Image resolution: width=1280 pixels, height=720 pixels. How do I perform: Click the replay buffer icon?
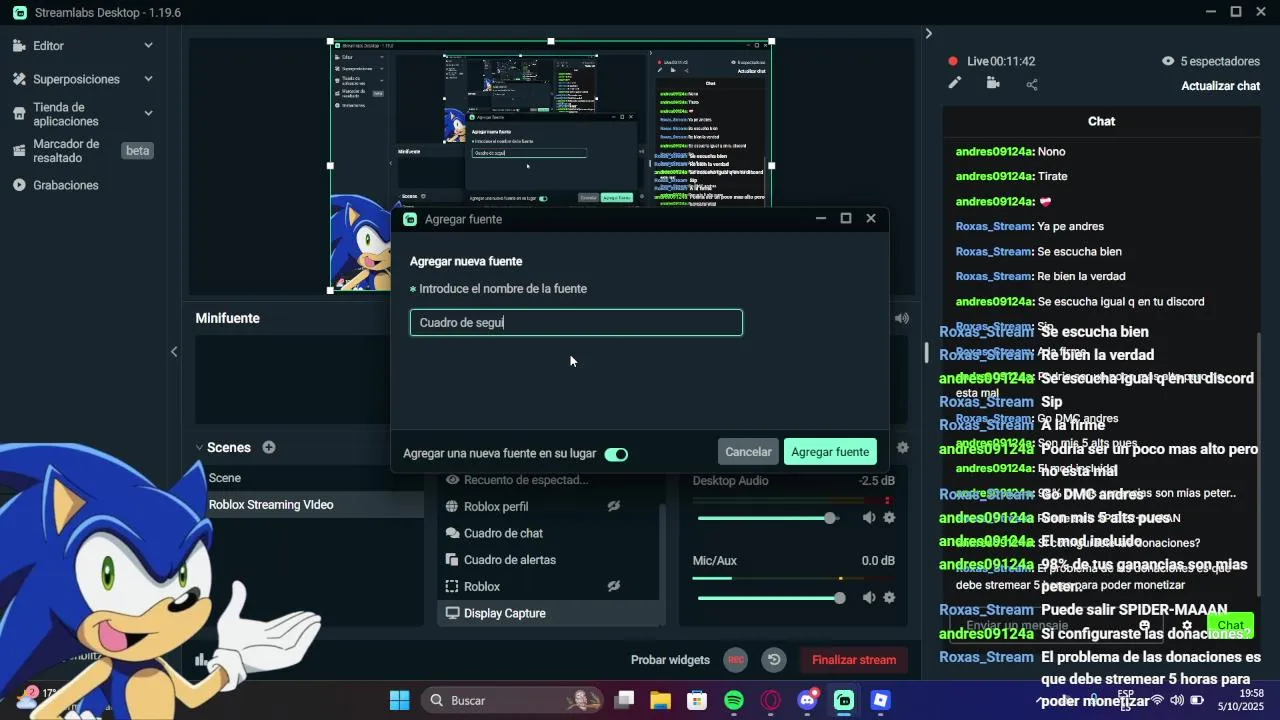(x=774, y=660)
